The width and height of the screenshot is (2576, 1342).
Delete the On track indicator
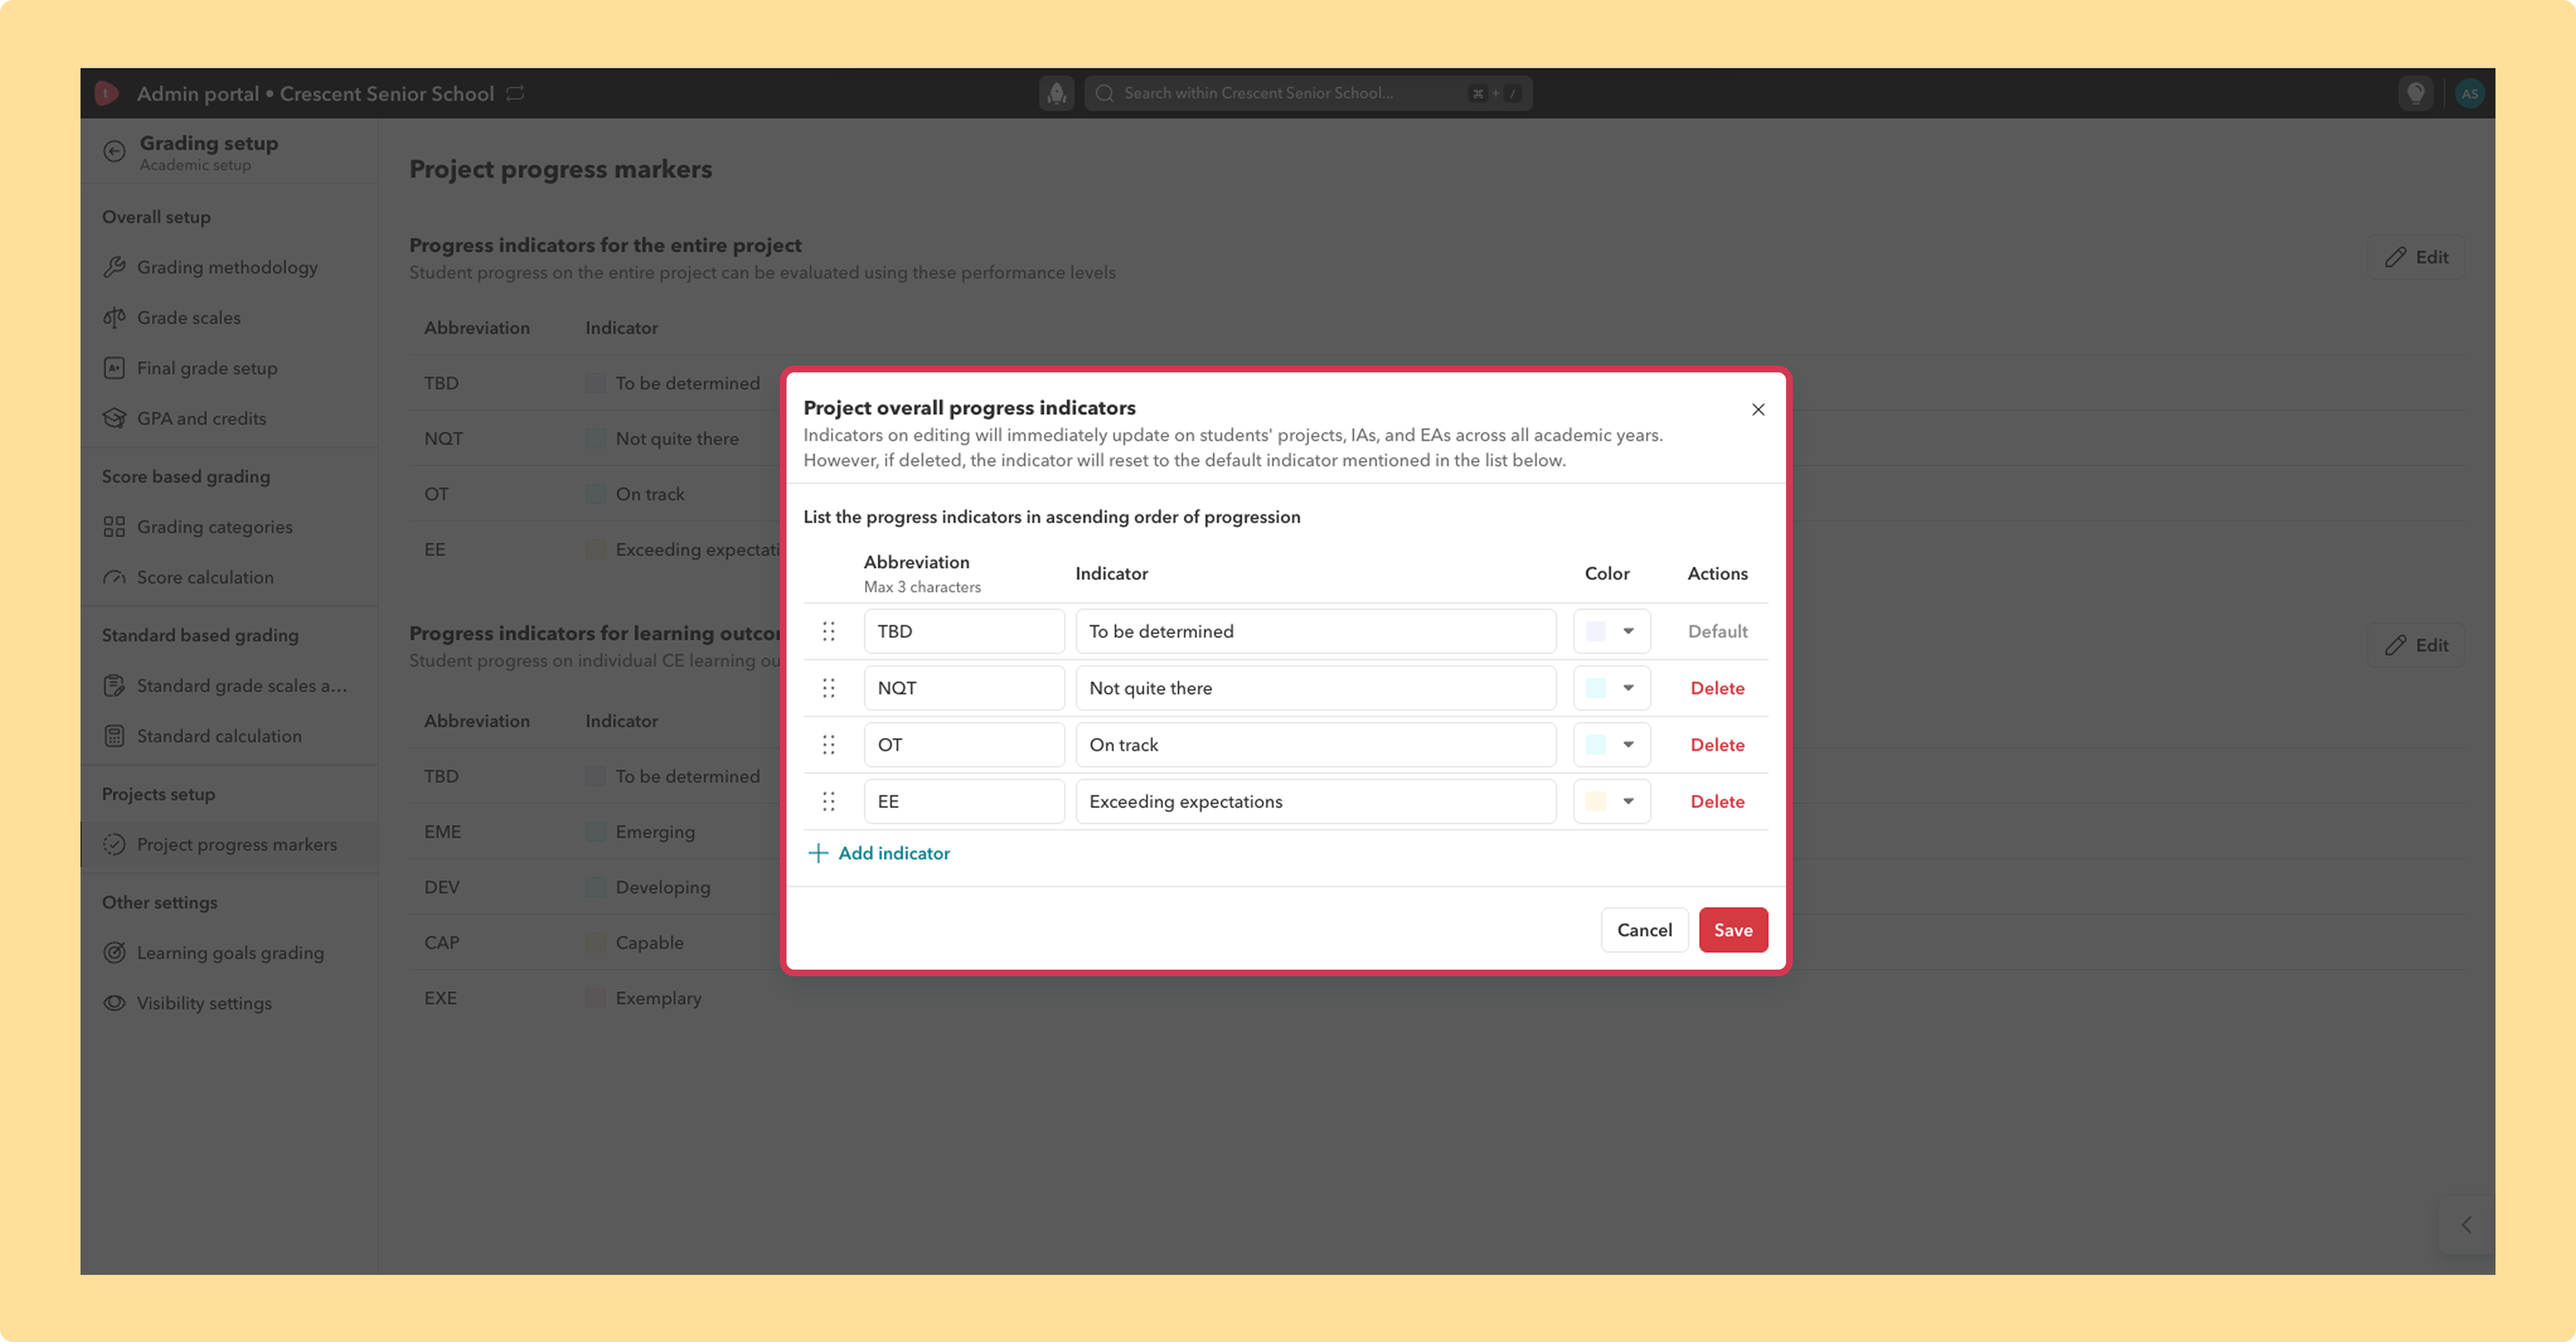click(x=1717, y=745)
